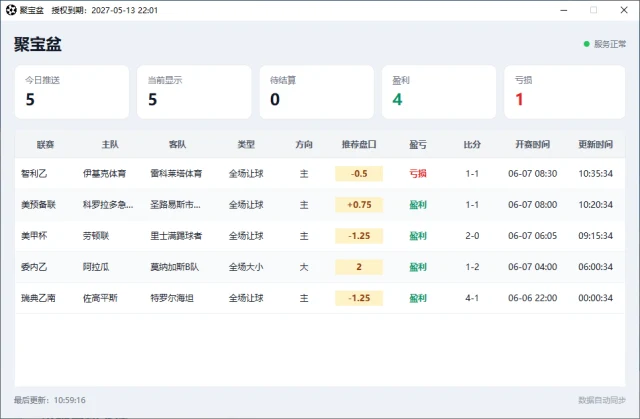Click the +0.75 handicap badge
This screenshot has height=419, width=640.
click(x=359, y=205)
